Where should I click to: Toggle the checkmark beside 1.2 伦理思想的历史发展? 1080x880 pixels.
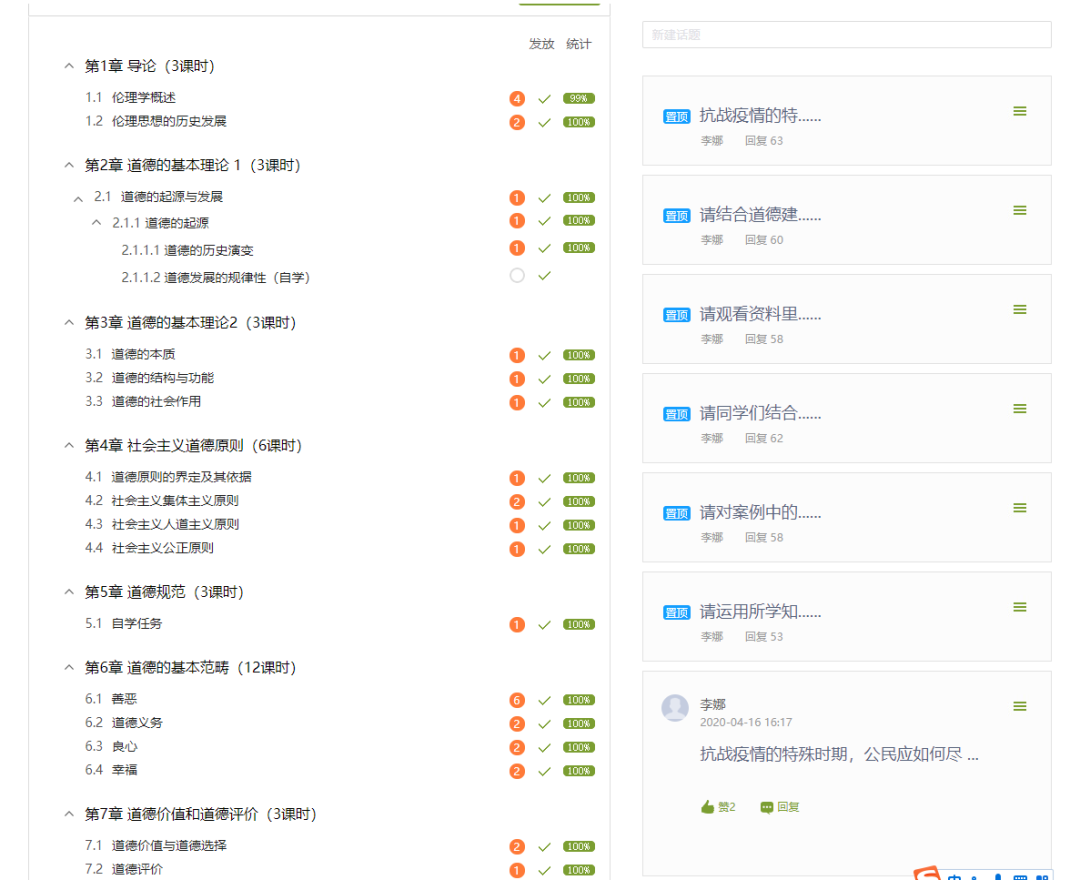pos(544,122)
